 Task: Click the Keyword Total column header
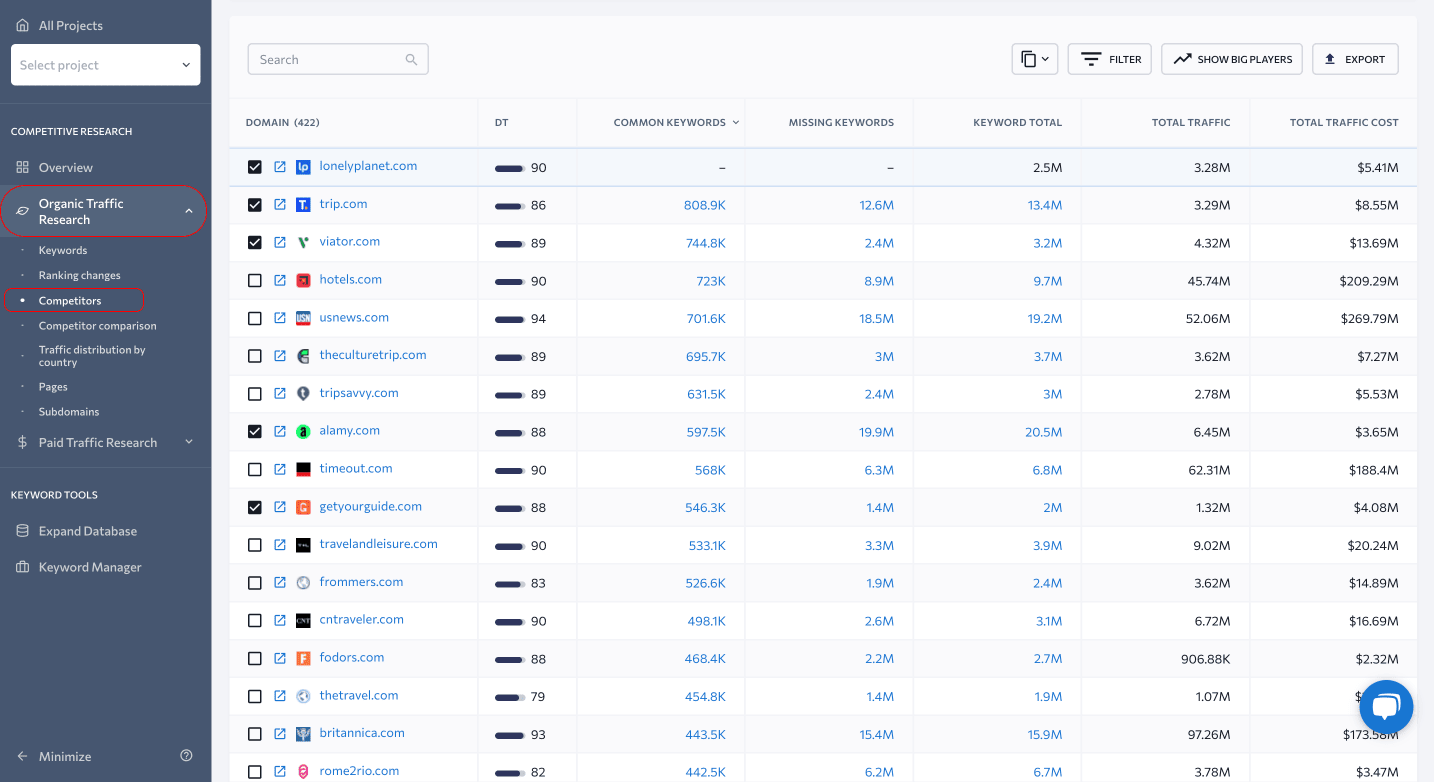pyautogui.click(x=1017, y=123)
